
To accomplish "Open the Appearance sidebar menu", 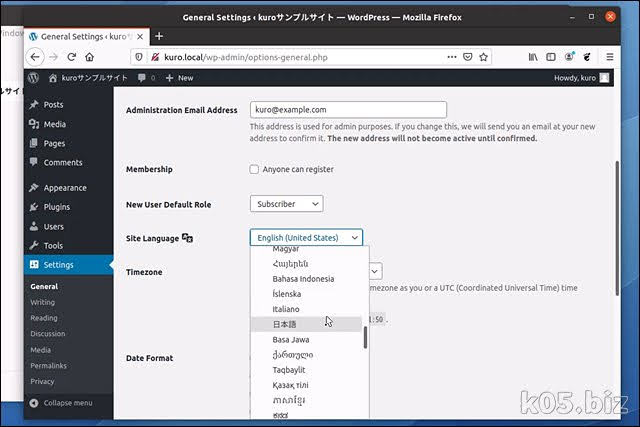I will [x=65, y=188].
